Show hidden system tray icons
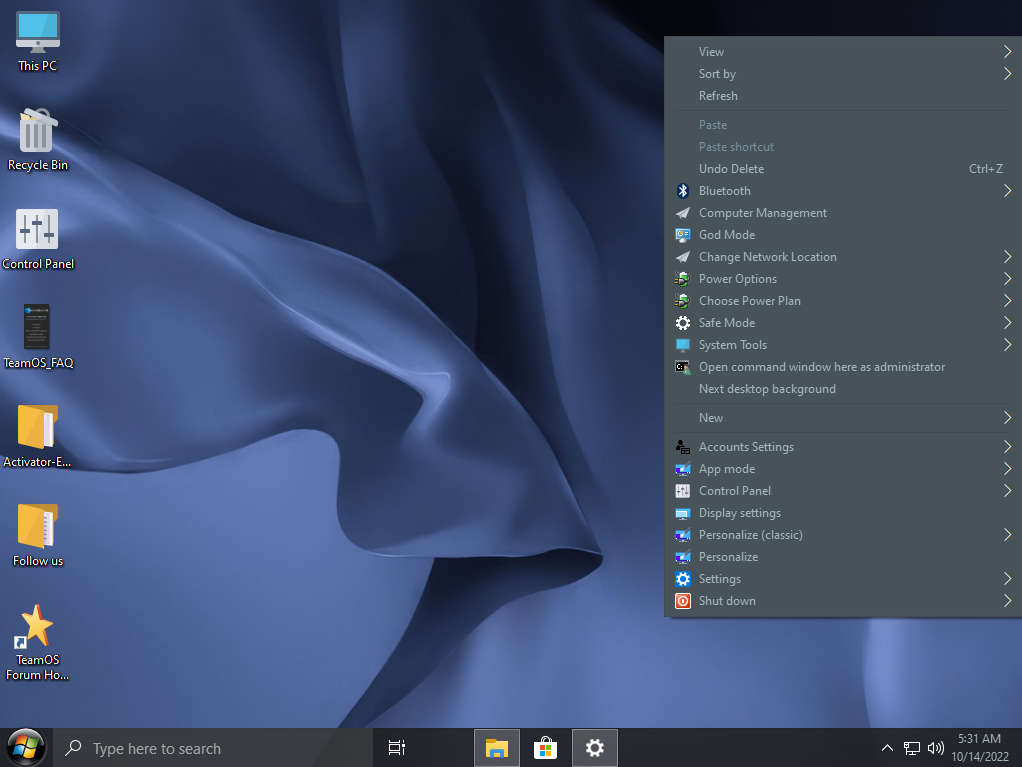The width and height of the screenshot is (1022, 767). pos(887,748)
